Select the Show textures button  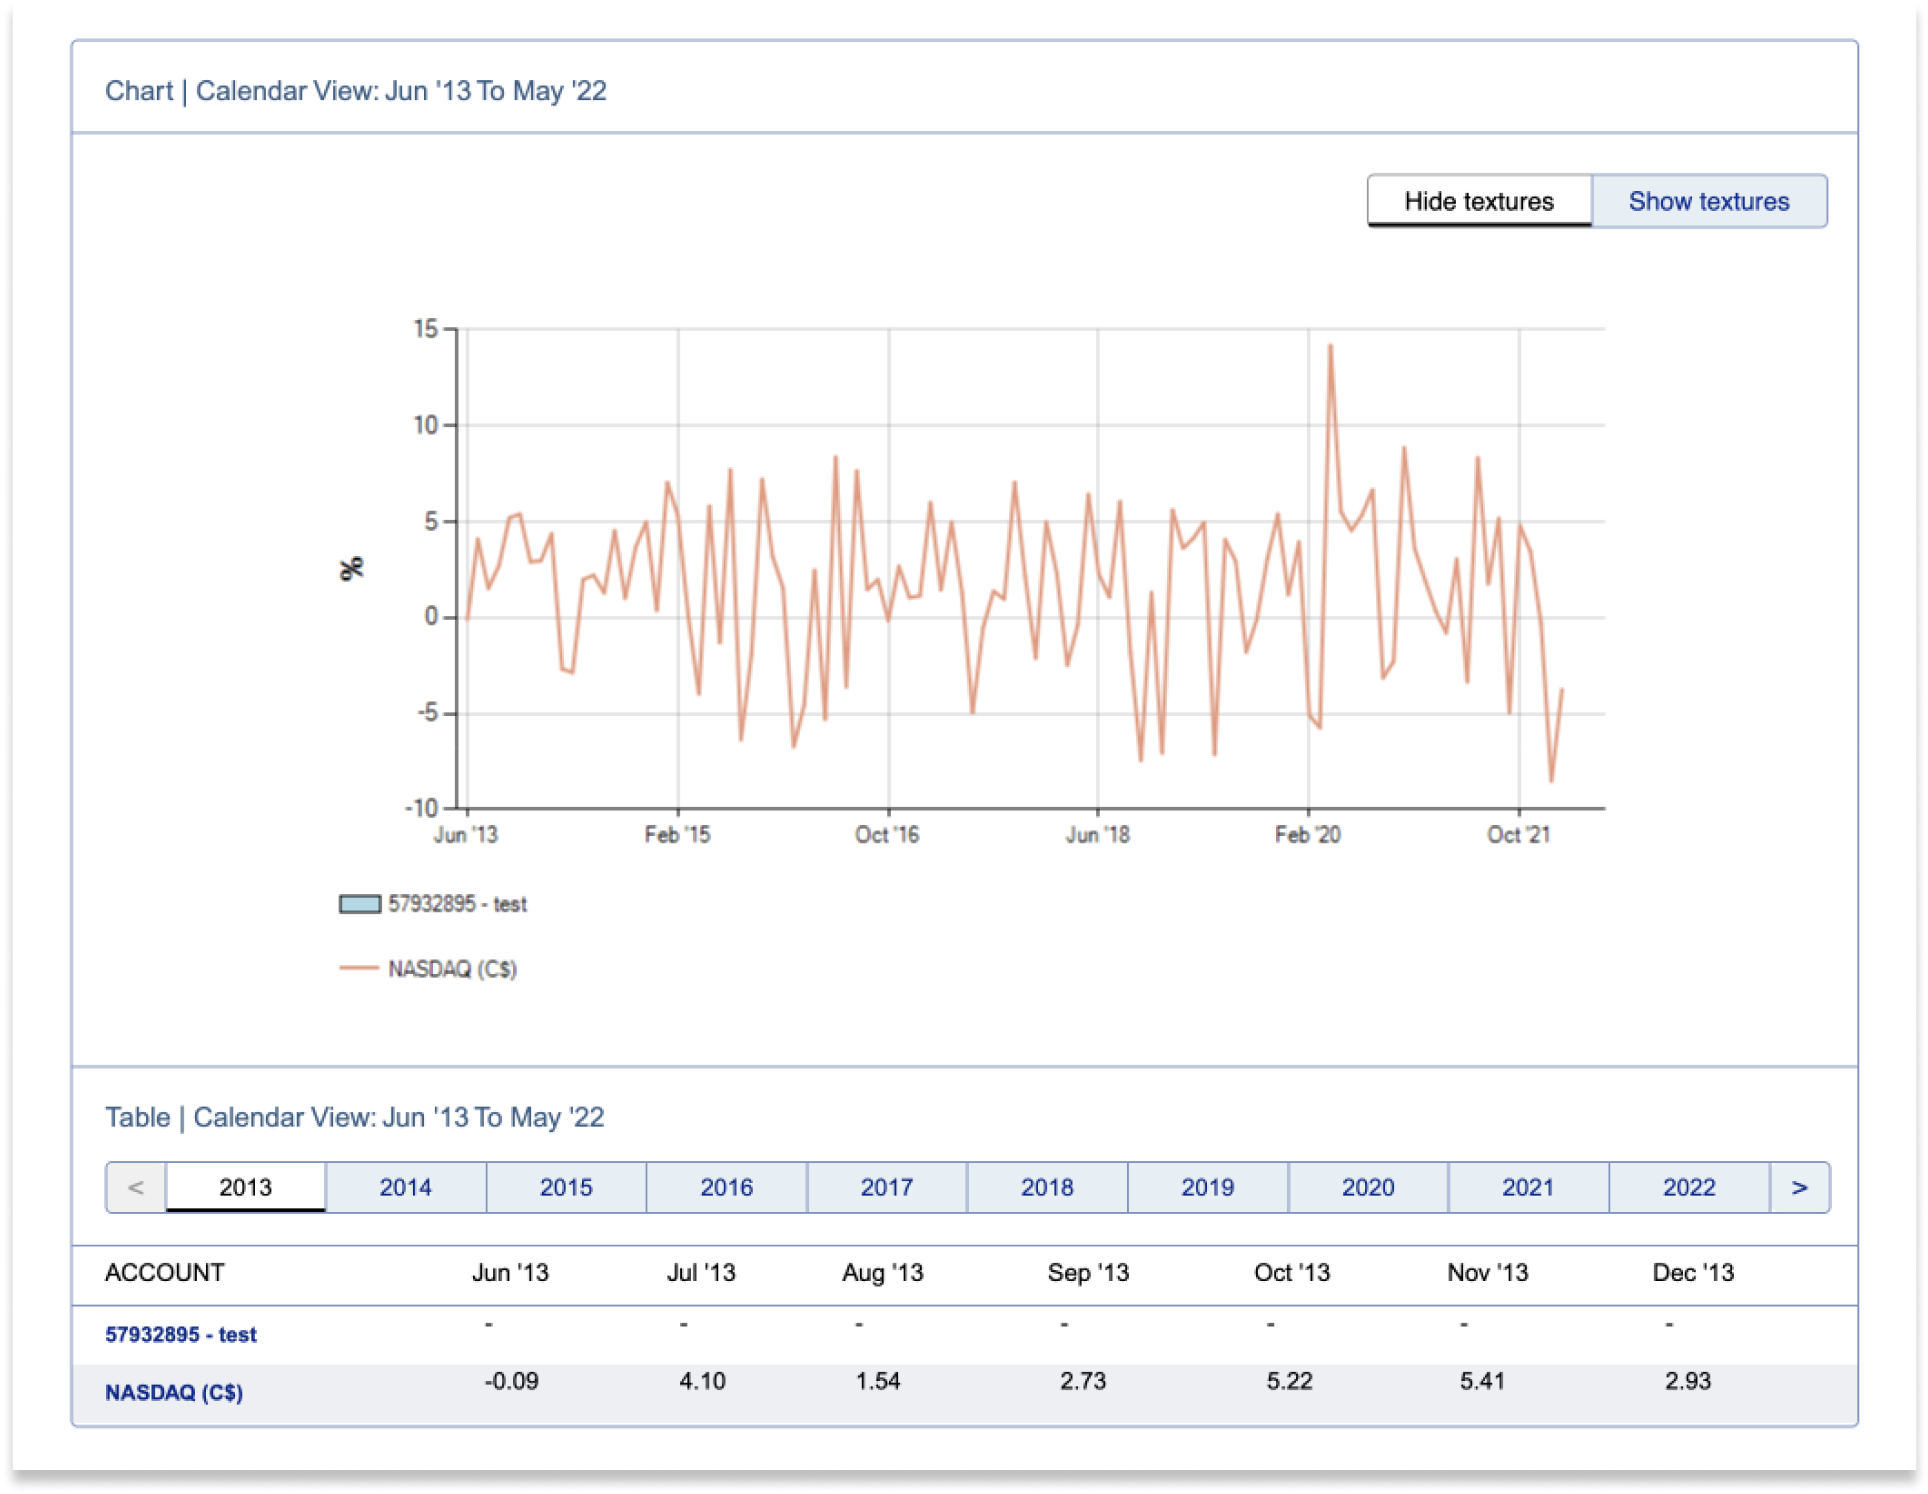pyautogui.click(x=1708, y=201)
